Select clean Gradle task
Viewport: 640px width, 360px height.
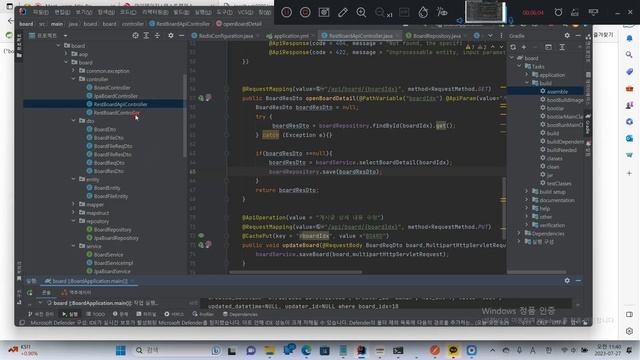(x=549, y=167)
